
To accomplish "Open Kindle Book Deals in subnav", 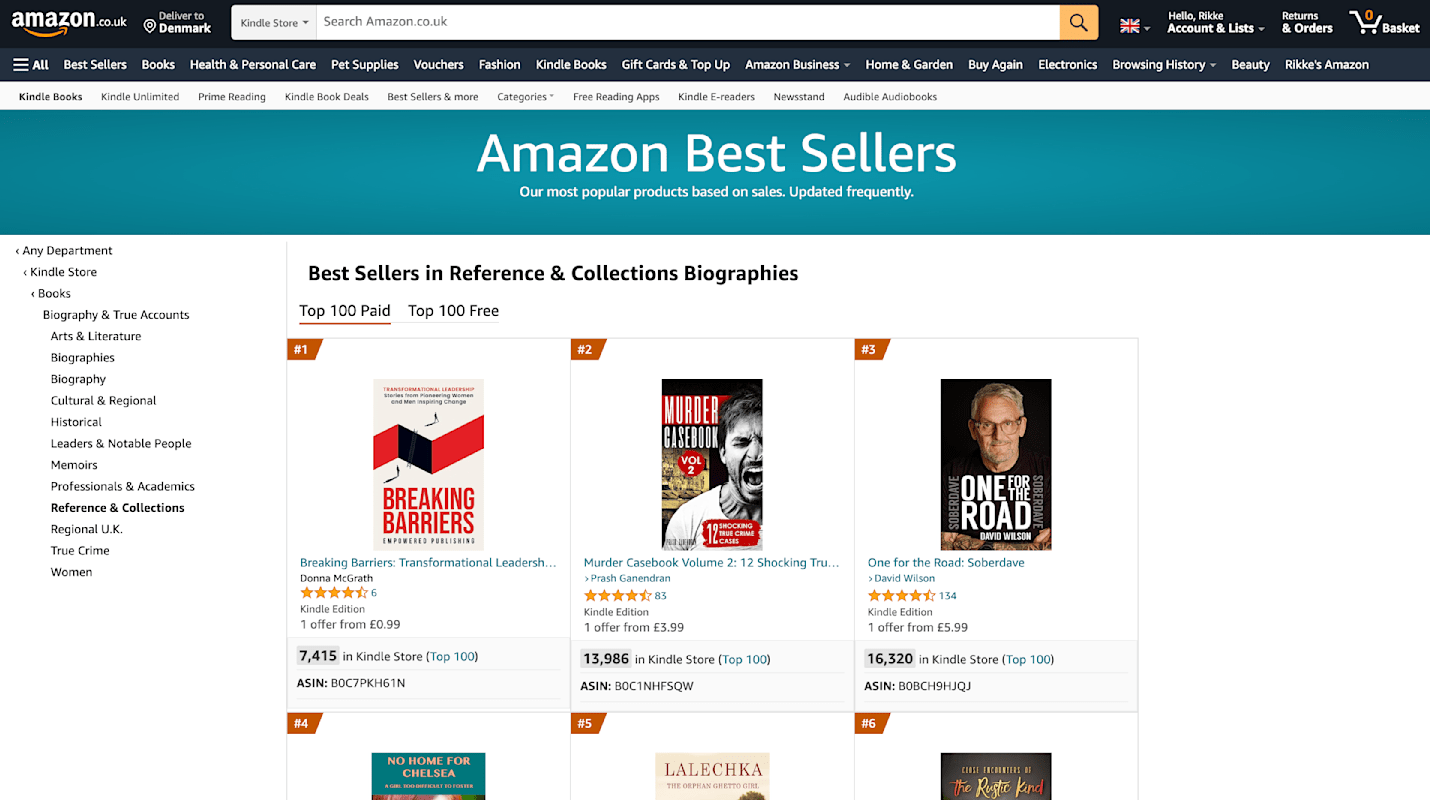I will pyautogui.click(x=326, y=97).
